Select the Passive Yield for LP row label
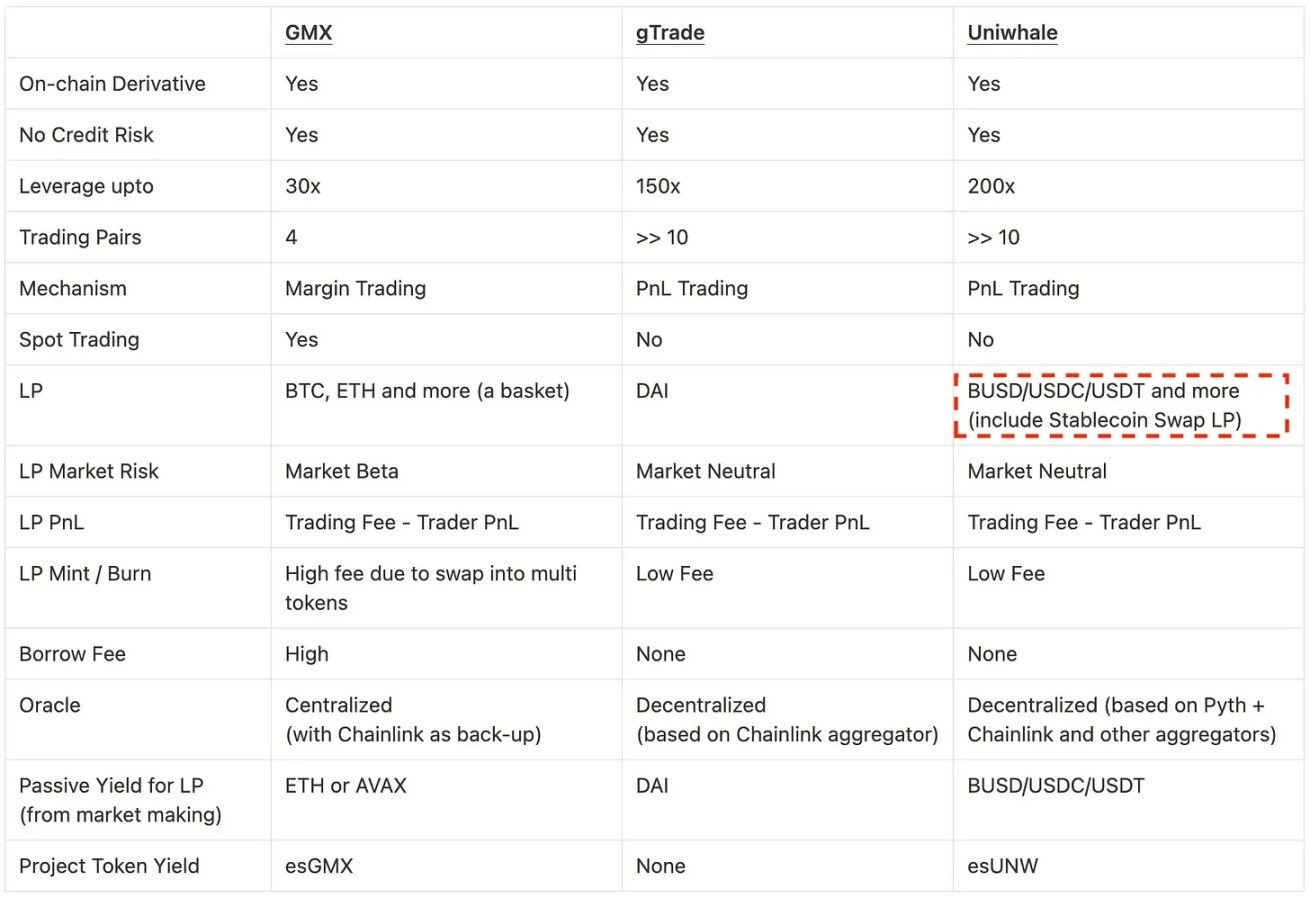The width and height of the screenshot is (1310, 898). click(120, 800)
